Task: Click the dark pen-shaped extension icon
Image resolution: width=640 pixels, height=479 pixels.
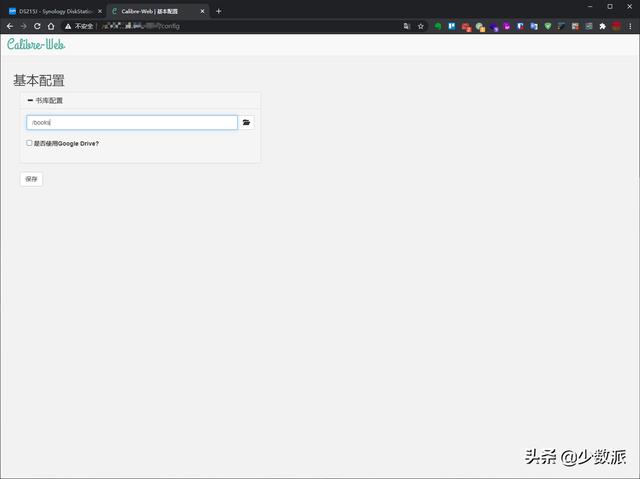Action: coord(562,26)
